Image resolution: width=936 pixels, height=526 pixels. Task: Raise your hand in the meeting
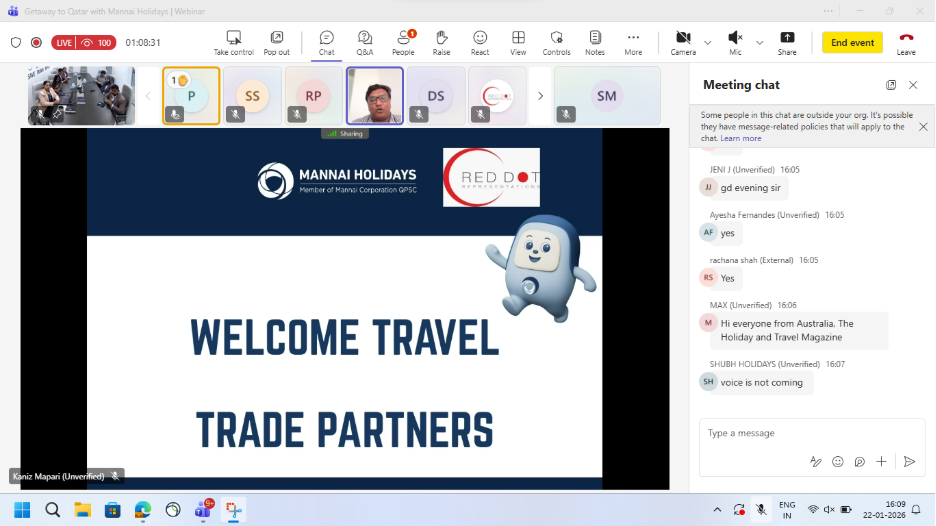click(441, 42)
